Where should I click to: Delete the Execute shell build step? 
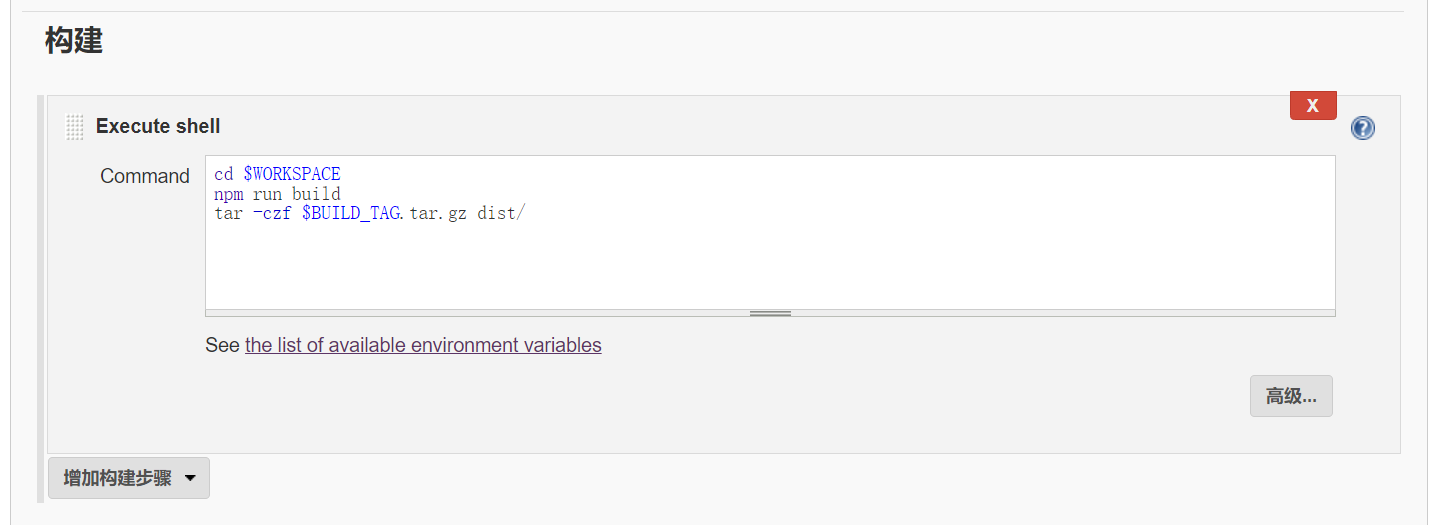(x=1313, y=105)
